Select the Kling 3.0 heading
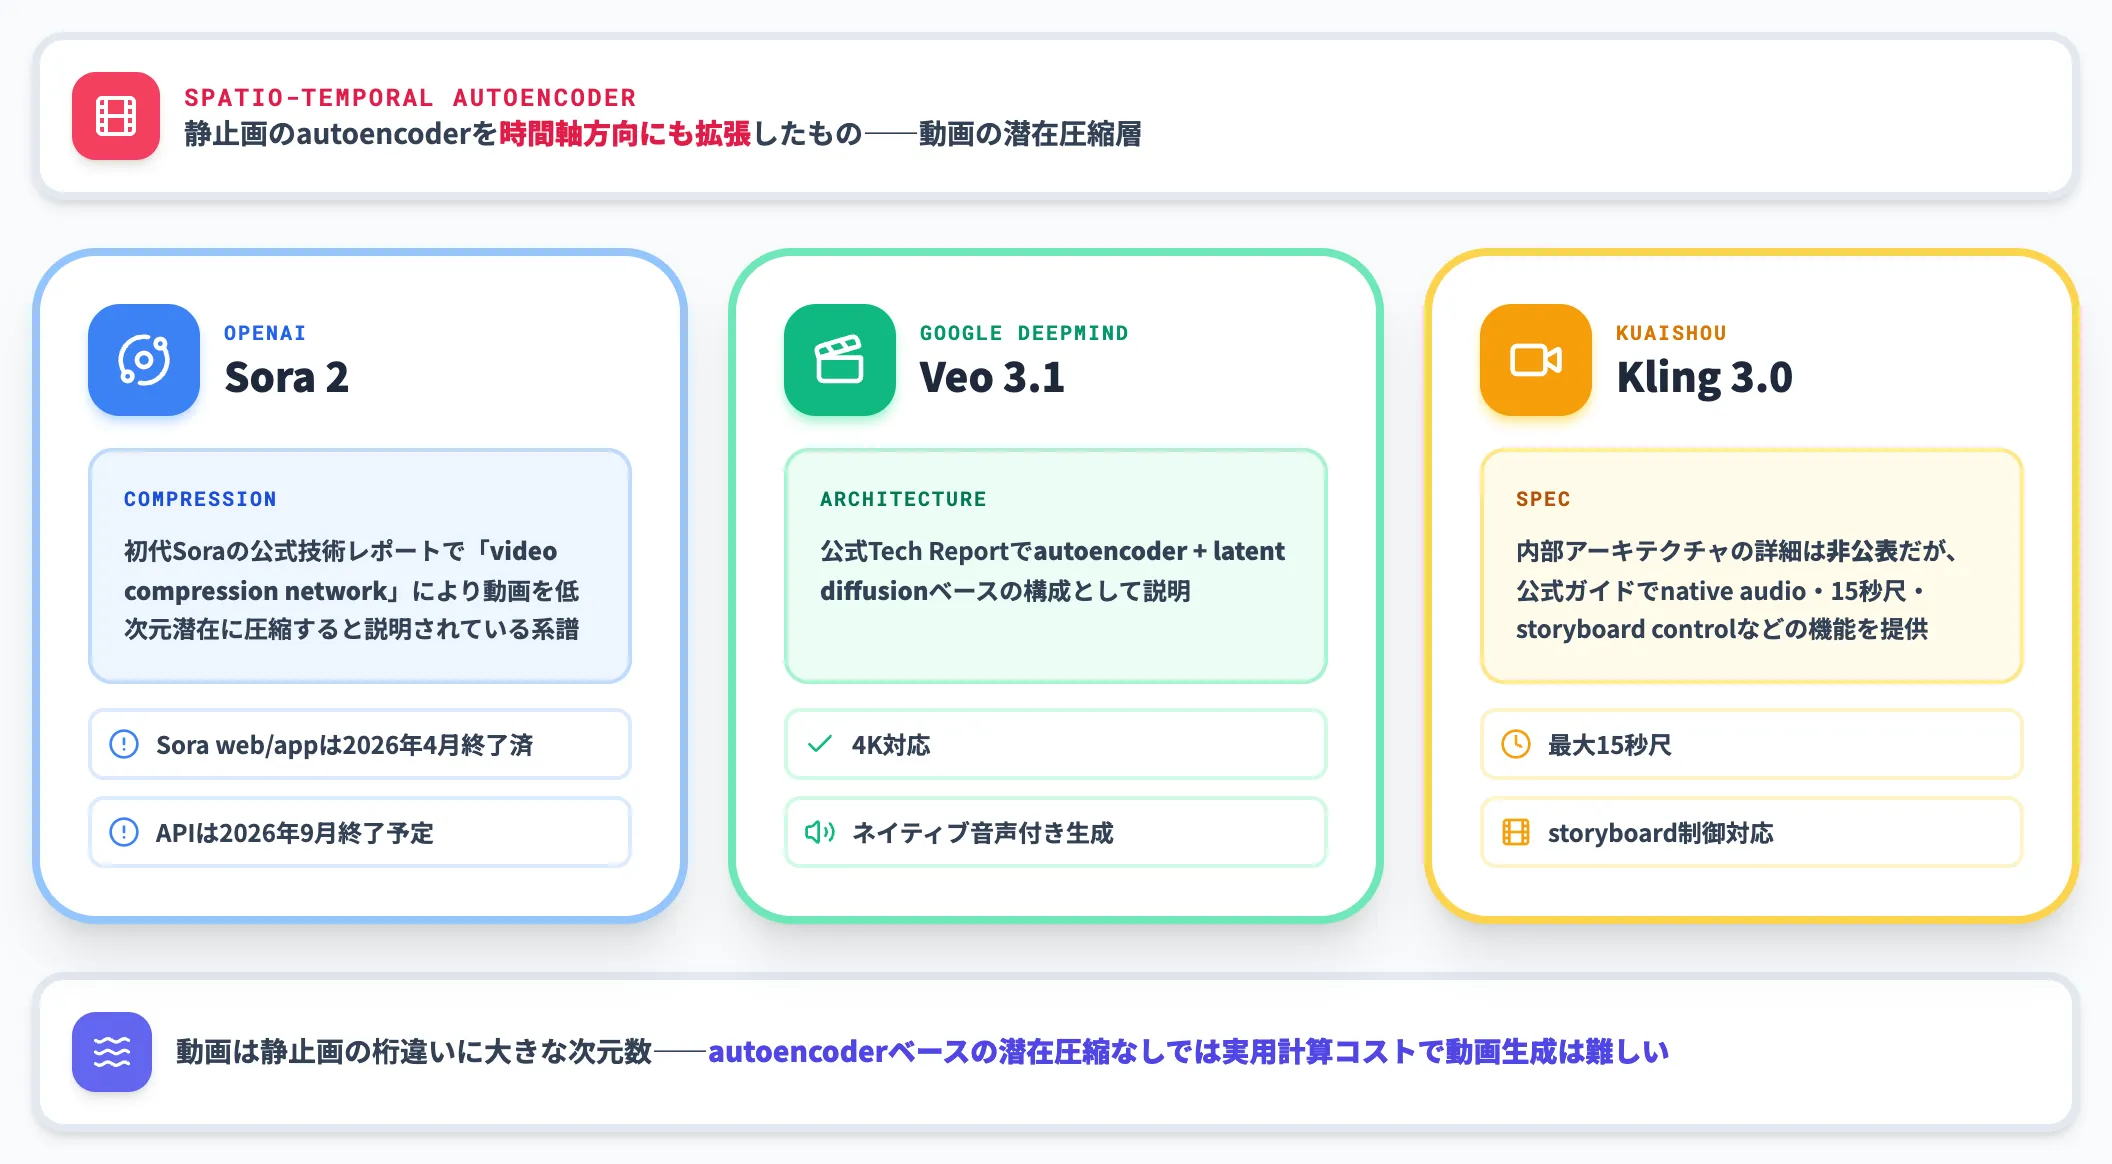The height and width of the screenshot is (1164, 2112). coord(1704,377)
